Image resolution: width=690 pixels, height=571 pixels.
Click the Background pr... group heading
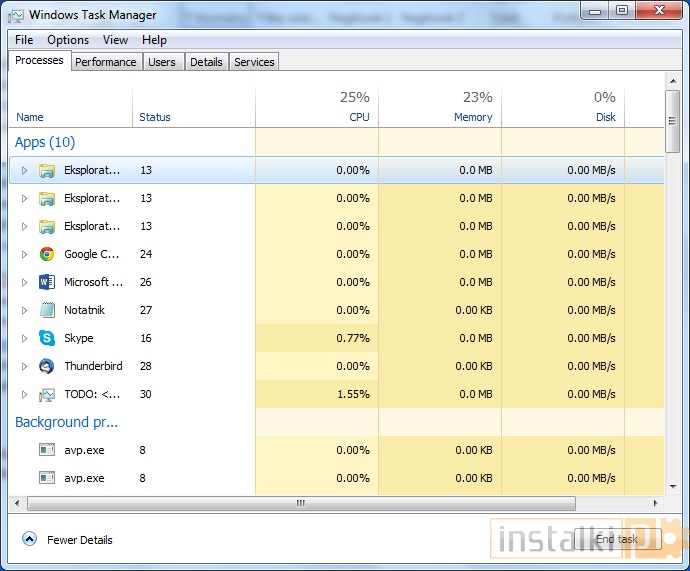click(66, 422)
